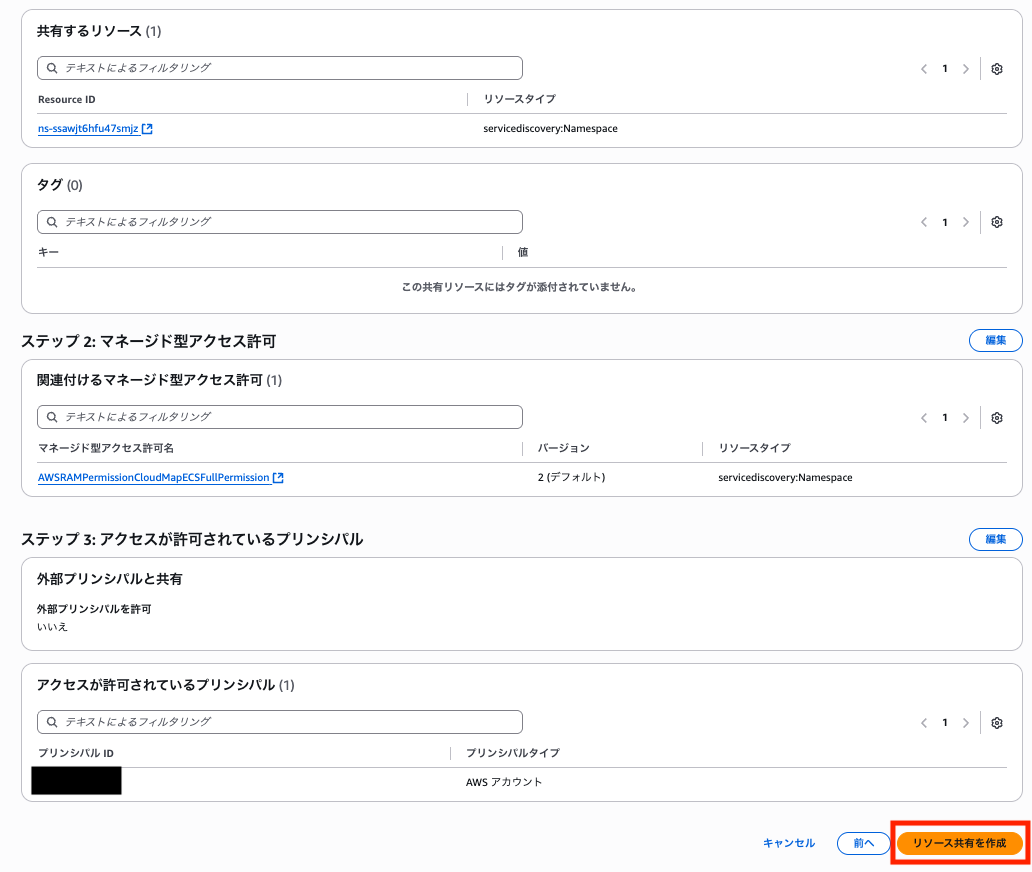Click 前へ to go back
Image resolution: width=1032 pixels, height=872 pixels.
point(864,843)
